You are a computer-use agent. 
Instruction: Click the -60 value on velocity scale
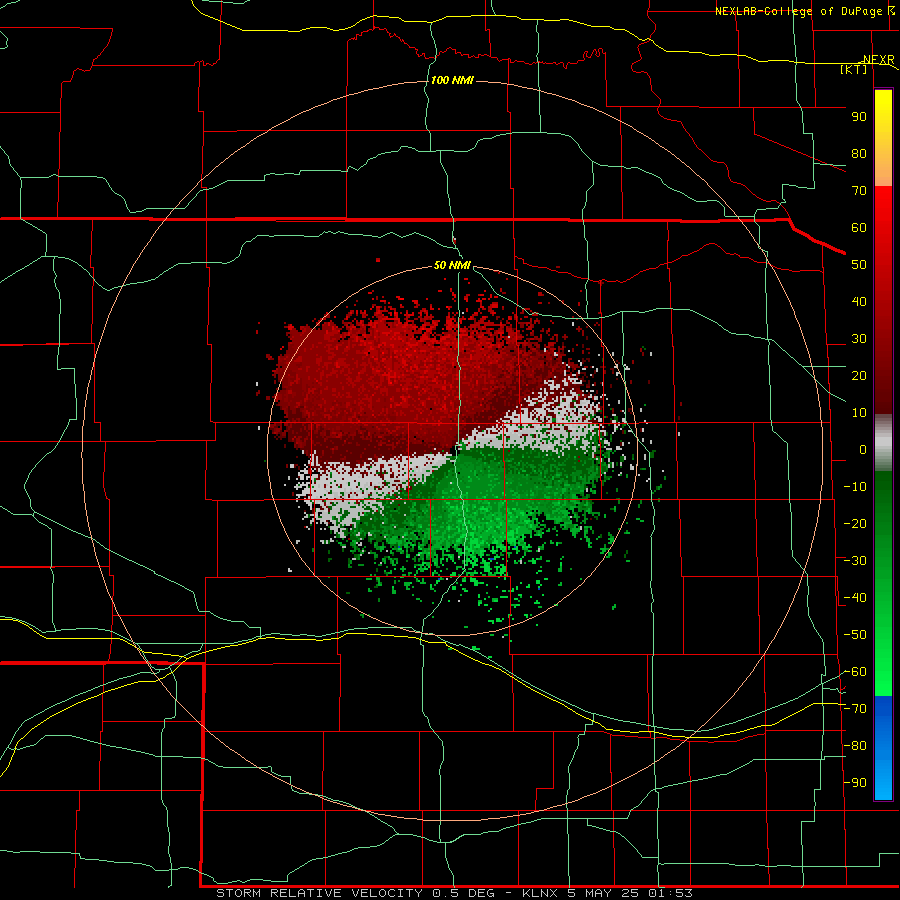pyautogui.click(x=855, y=672)
